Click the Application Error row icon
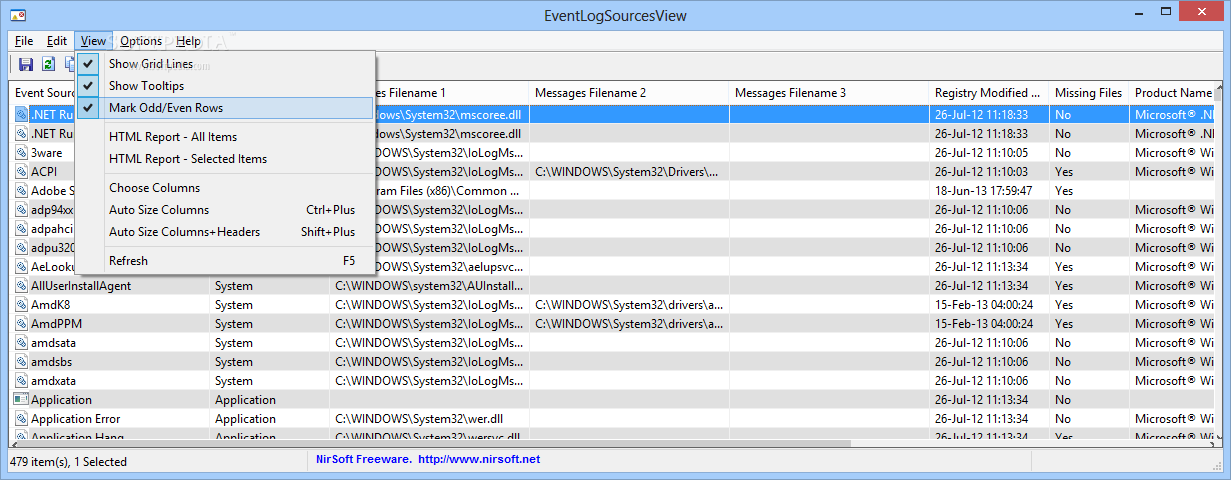 tap(22, 419)
